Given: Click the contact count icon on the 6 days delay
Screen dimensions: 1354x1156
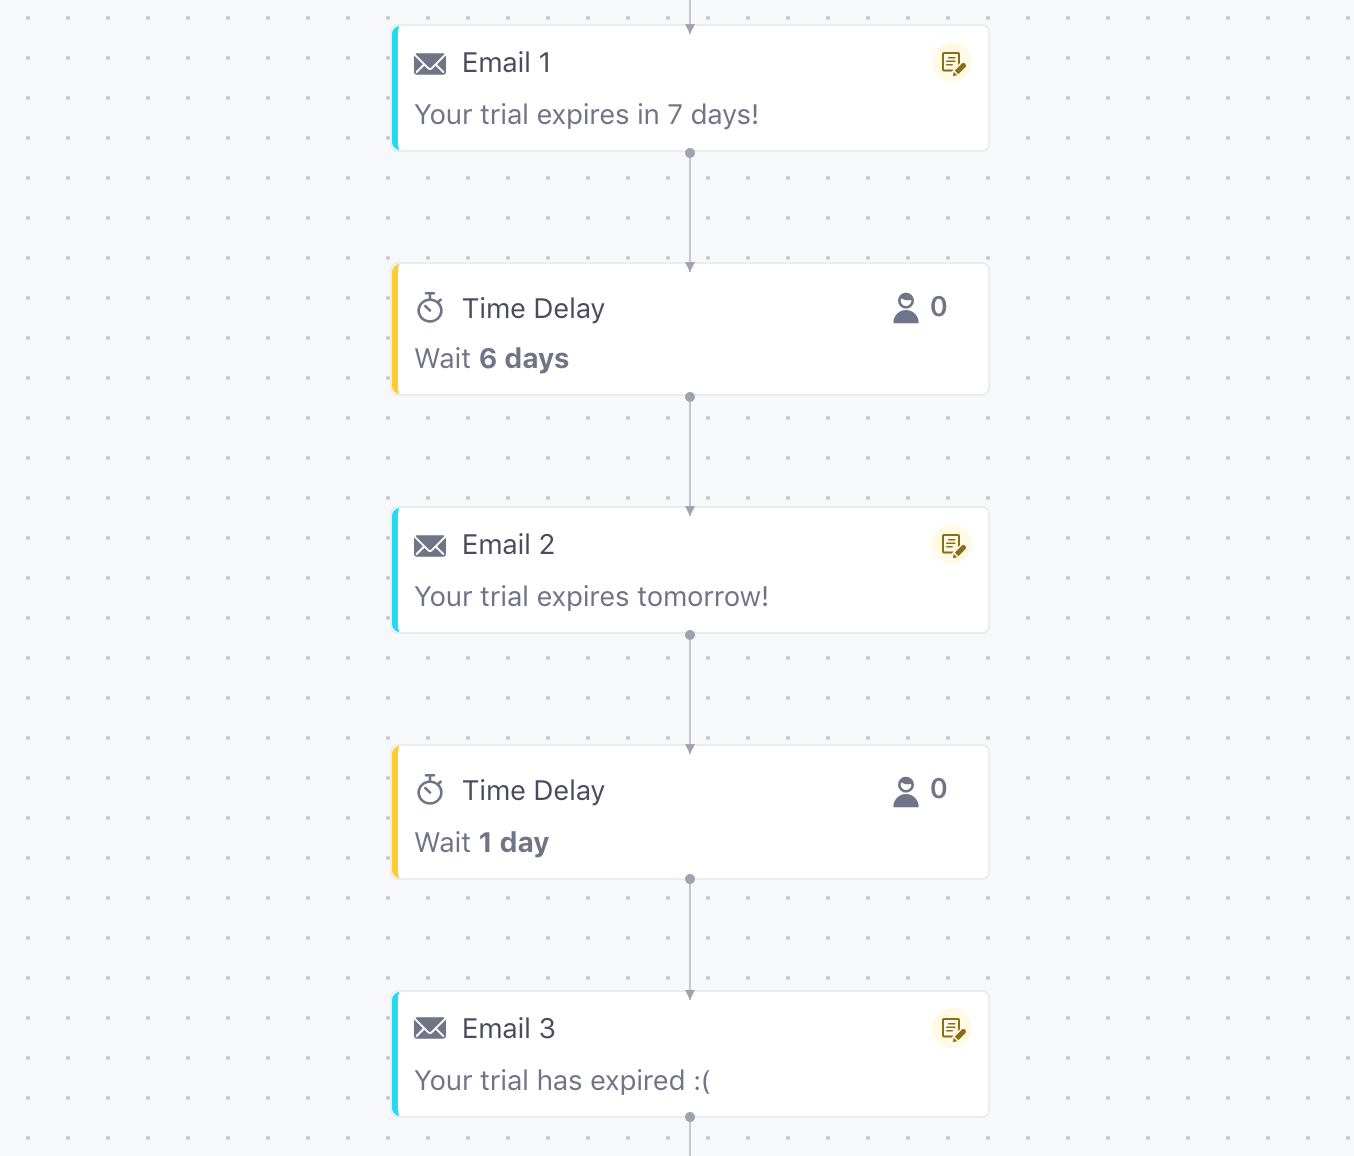Looking at the screenshot, I should point(906,308).
